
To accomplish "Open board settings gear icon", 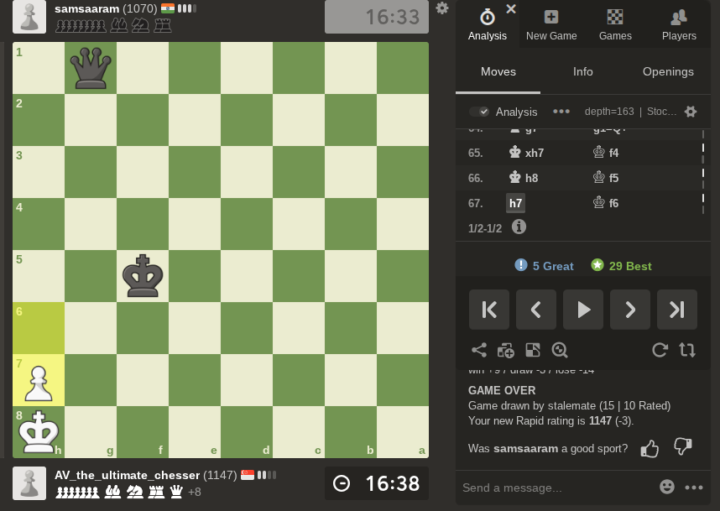I will (x=442, y=8).
